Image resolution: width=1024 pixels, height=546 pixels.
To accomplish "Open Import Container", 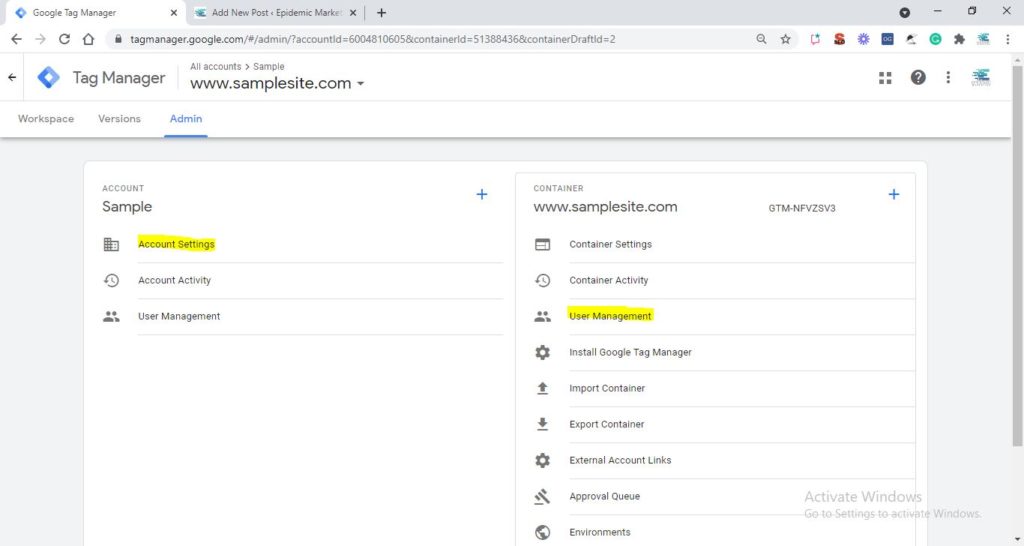I will [x=607, y=388].
